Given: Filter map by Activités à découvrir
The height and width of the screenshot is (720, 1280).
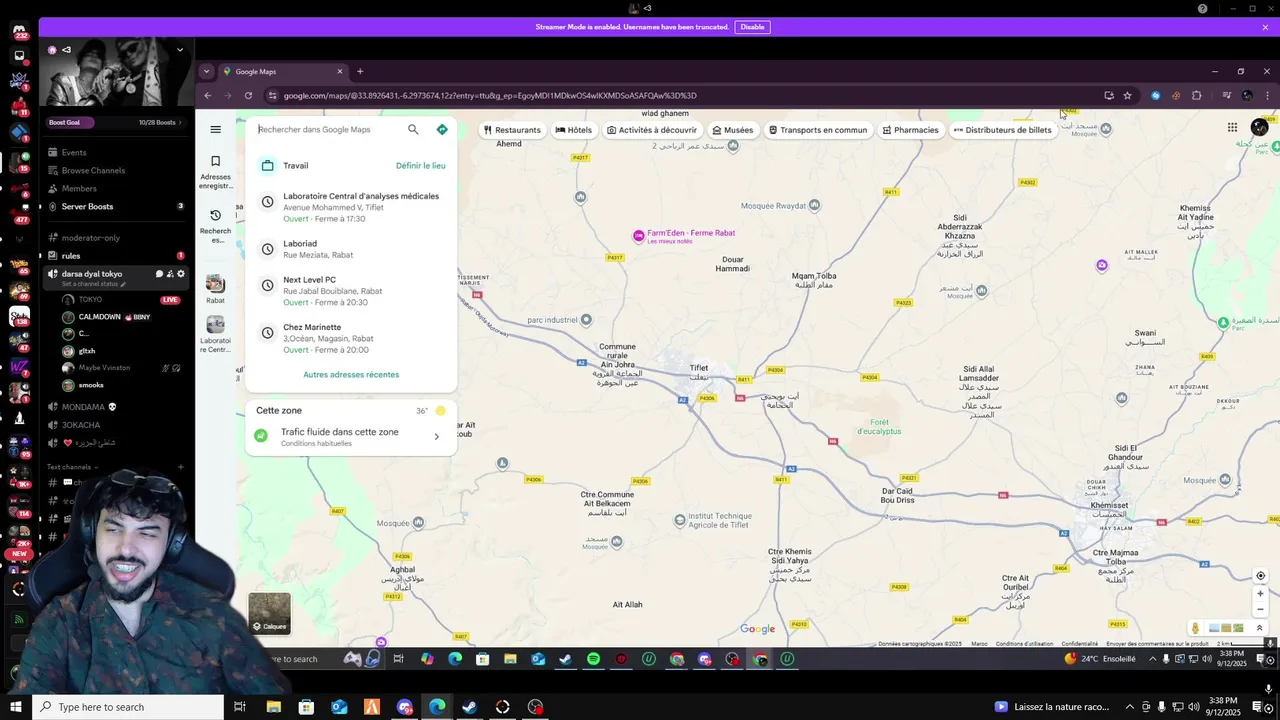Looking at the screenshot, I should [x=651, y=130].
